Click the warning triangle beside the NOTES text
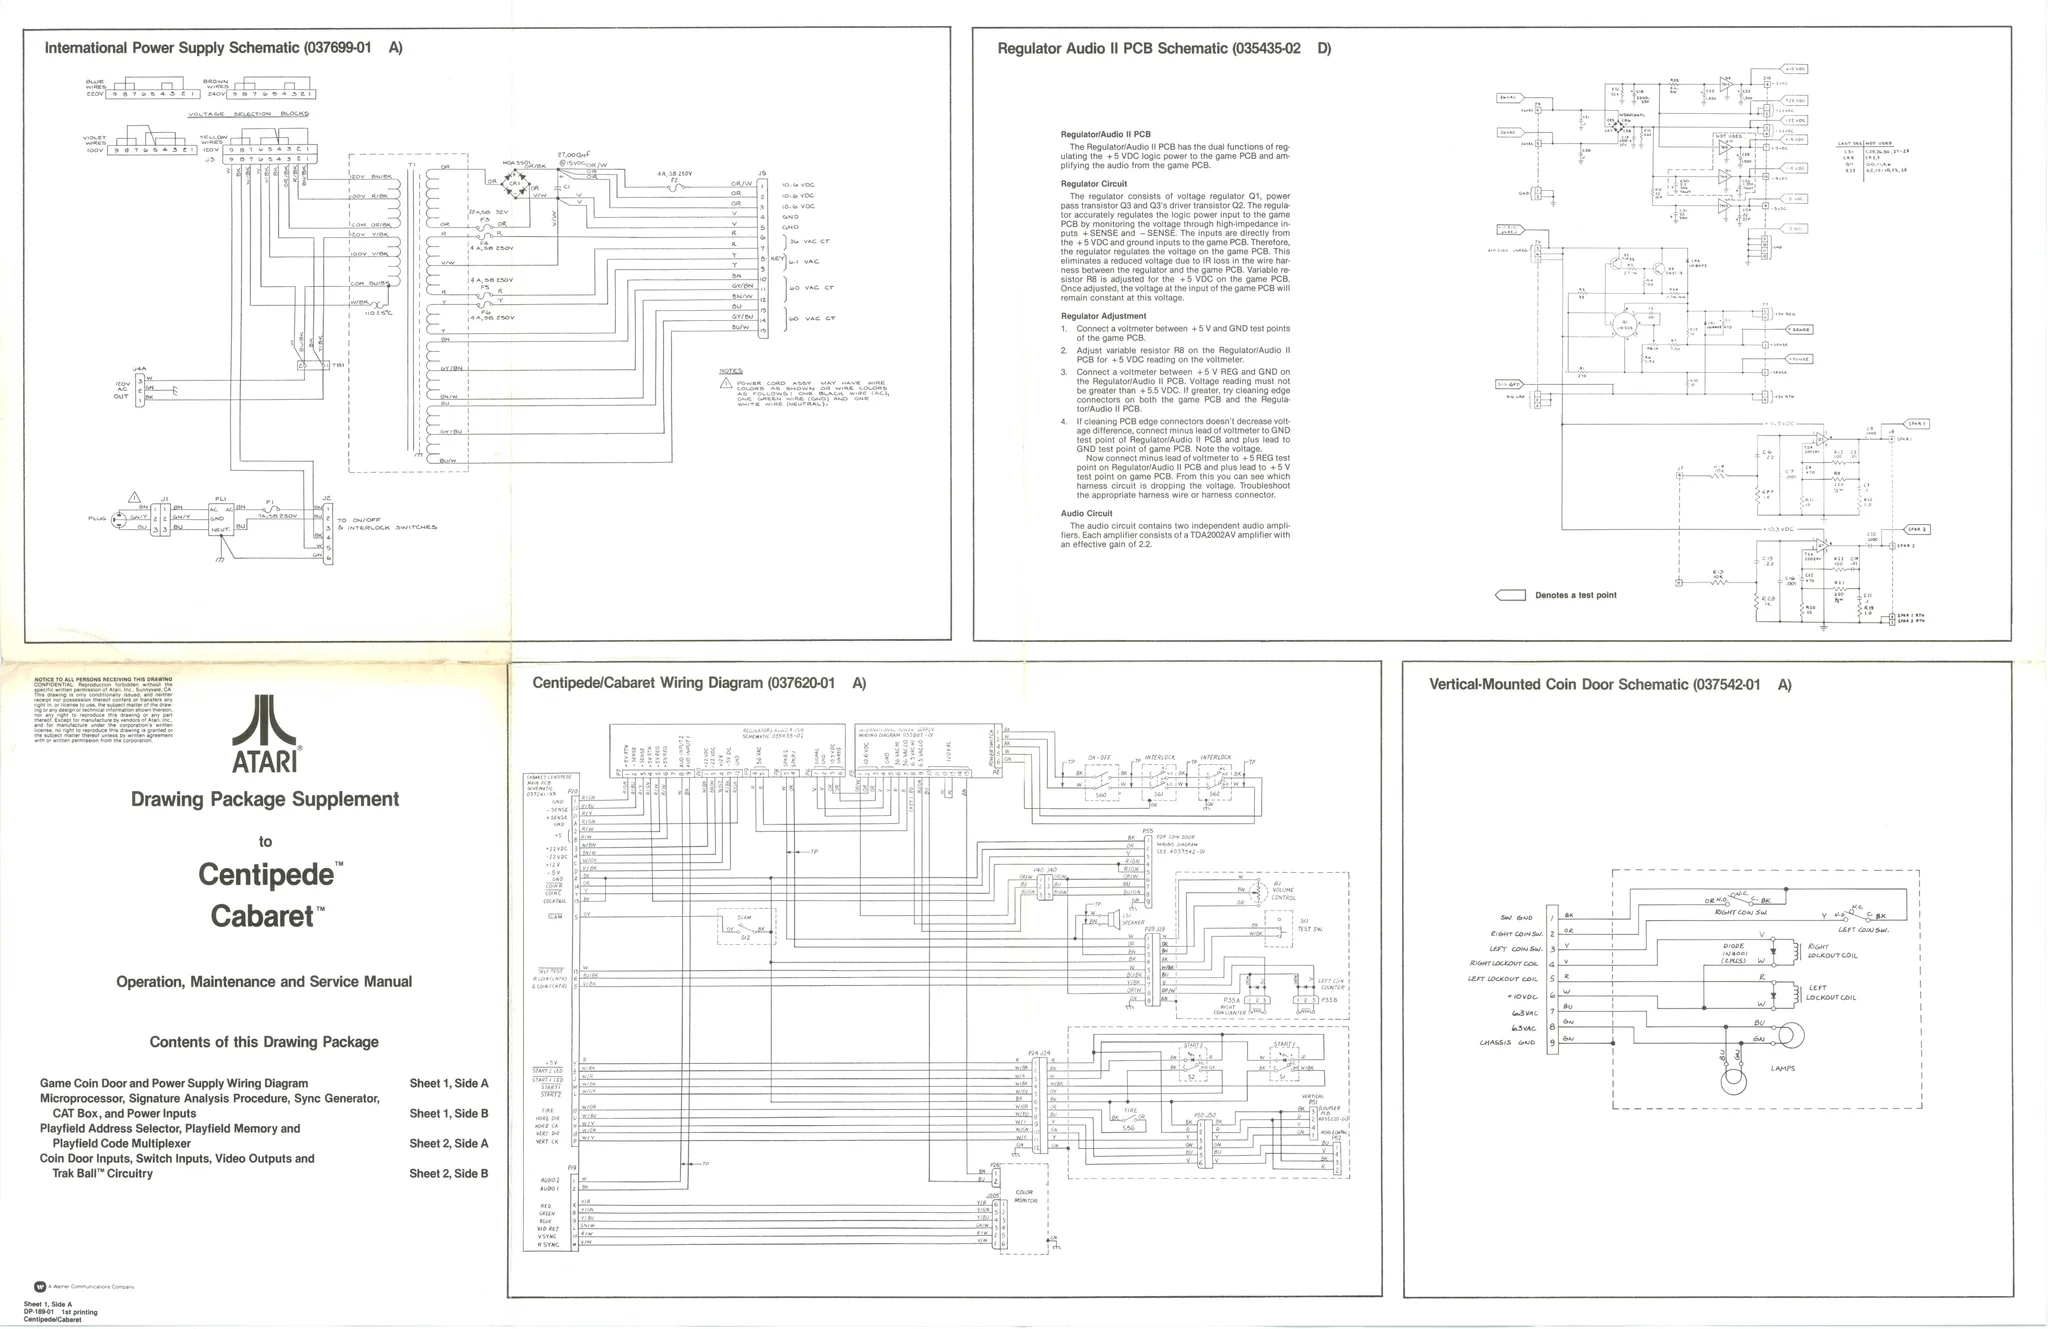This screenshot has height=1329, width=2048. coord(726,383)
